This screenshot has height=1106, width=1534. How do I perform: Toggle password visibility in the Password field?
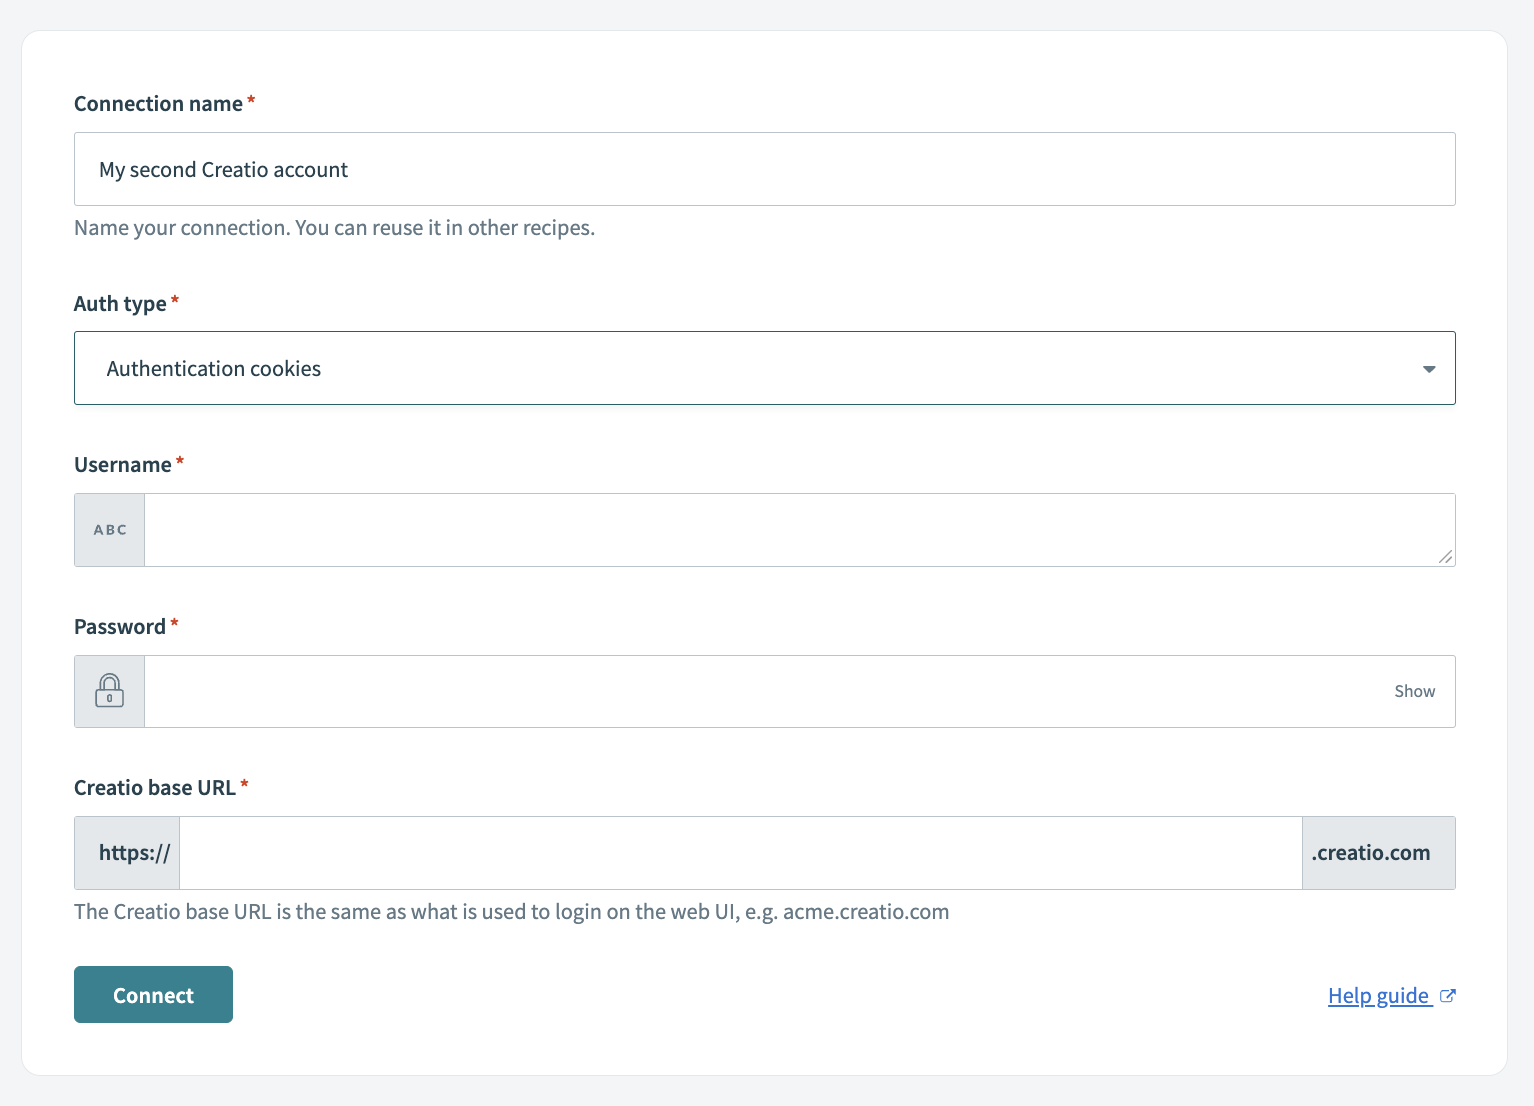(x=1414, y=691)
